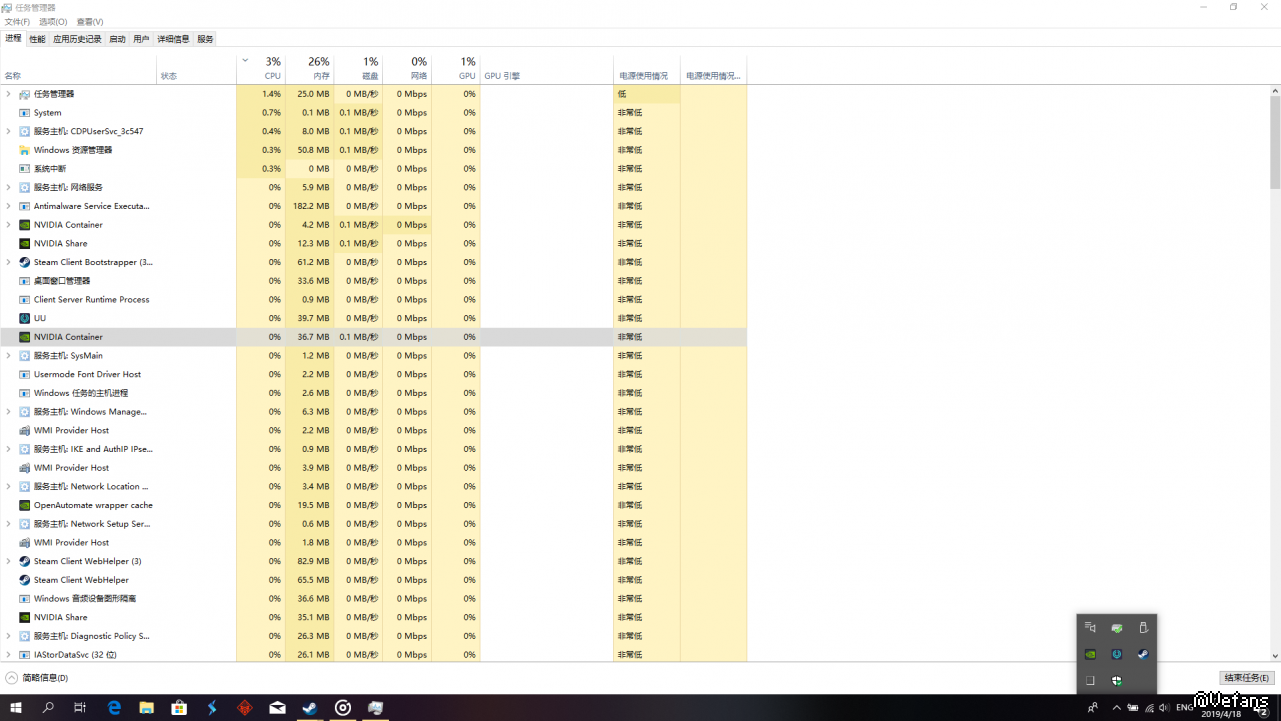Click the UU icon in the tray popup
Screen dimensions: 1281x721
click(x=1117, y=654)
